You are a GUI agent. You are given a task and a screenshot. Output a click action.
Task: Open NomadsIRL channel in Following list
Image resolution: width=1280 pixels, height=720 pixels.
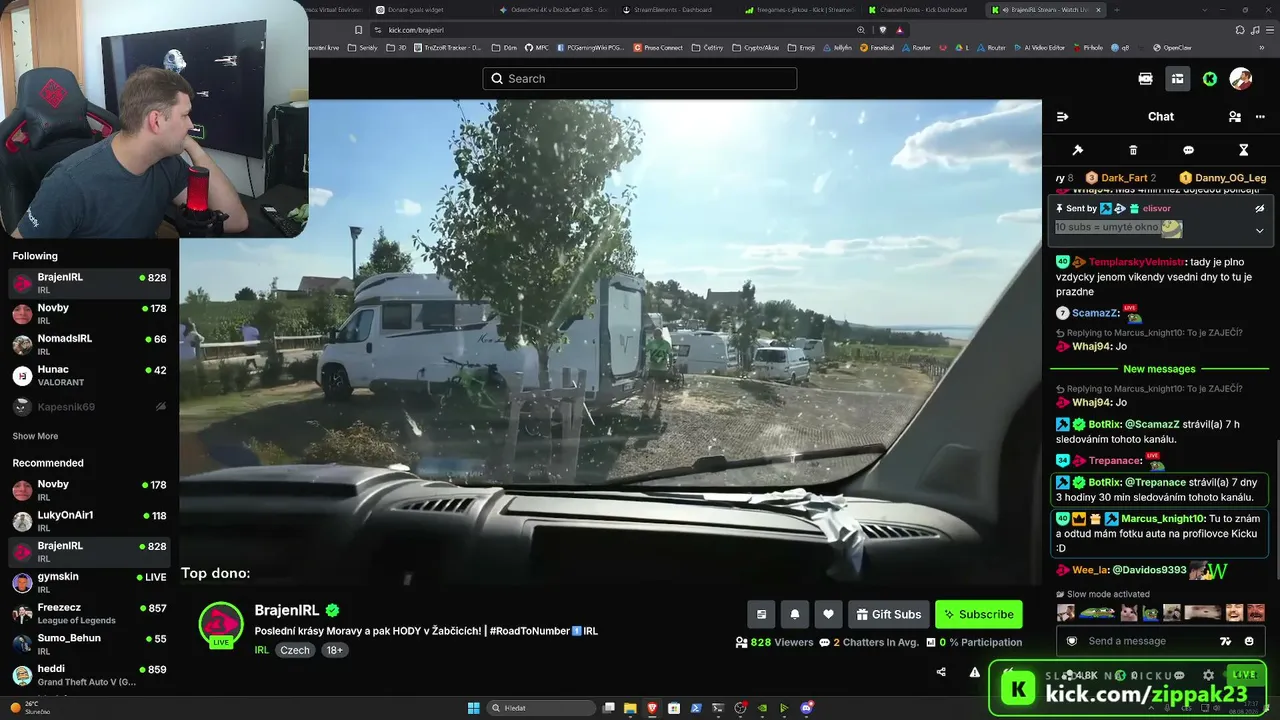pyautogui.click(x=89, y=345)
